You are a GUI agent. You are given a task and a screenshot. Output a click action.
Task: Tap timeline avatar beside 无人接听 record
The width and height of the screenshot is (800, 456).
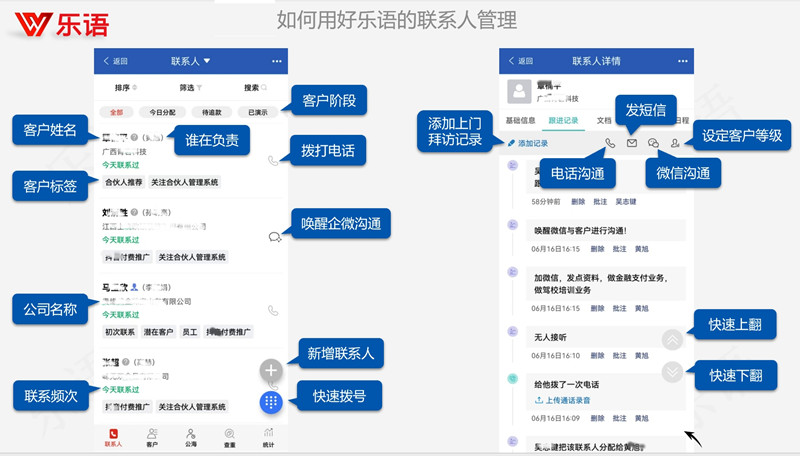tap(513, 332)
